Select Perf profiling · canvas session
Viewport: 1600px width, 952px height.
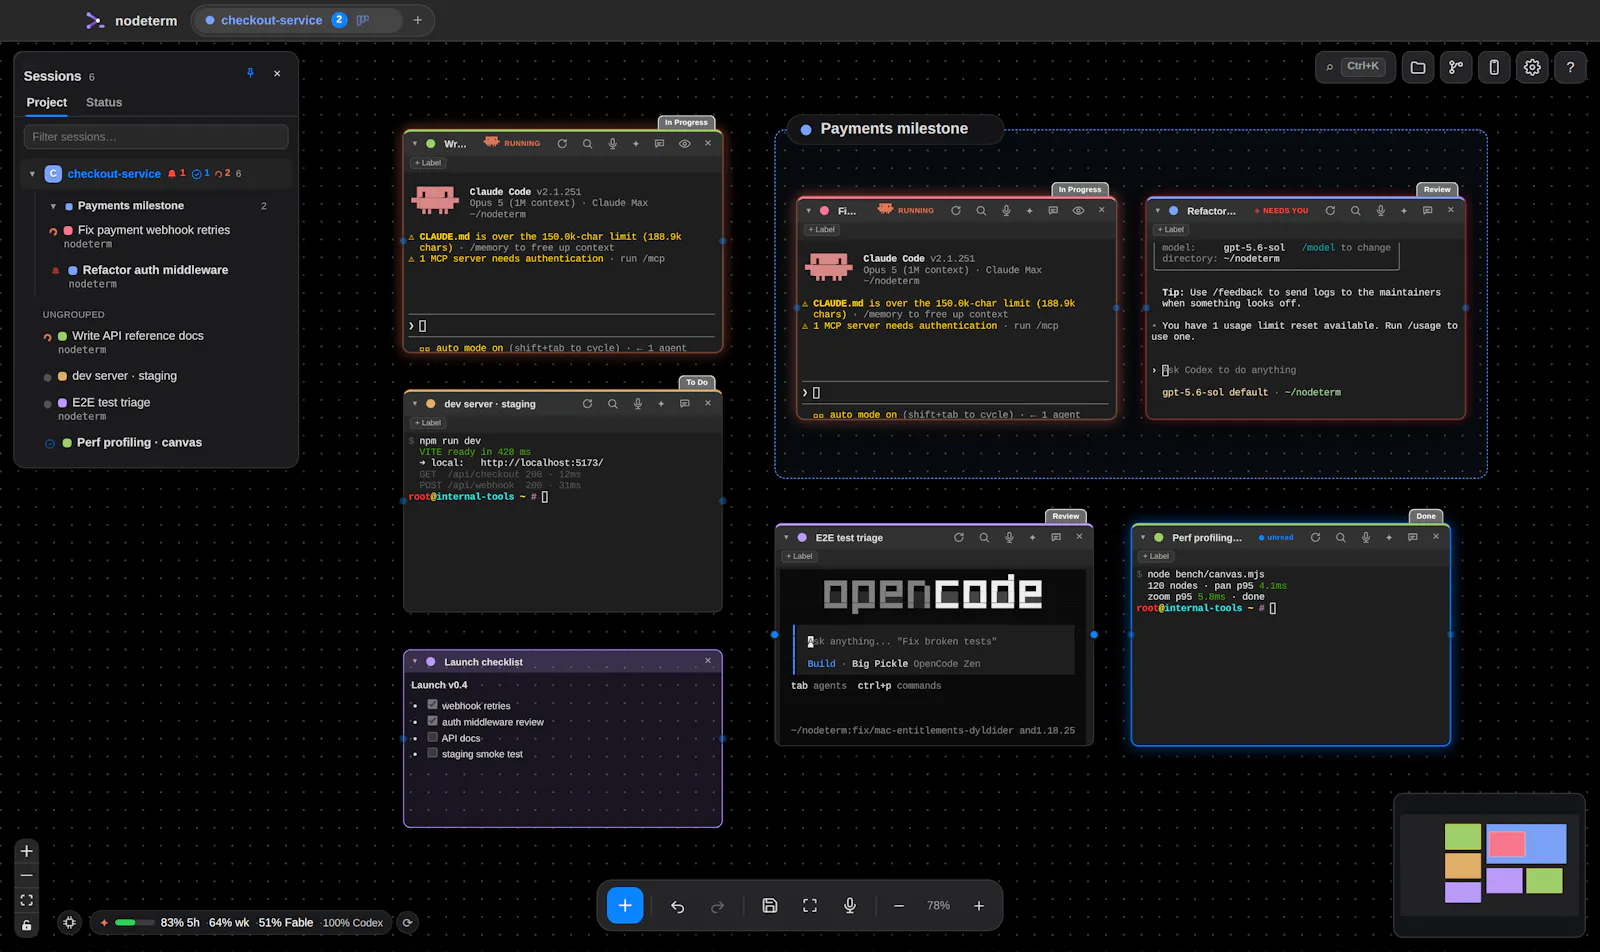139,442
